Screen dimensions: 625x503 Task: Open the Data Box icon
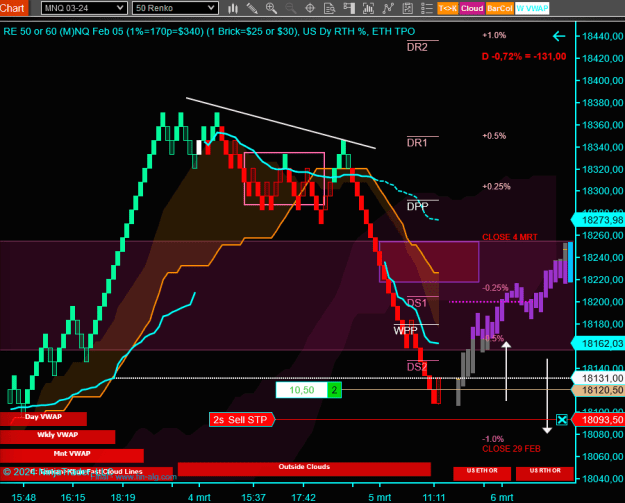329,8
